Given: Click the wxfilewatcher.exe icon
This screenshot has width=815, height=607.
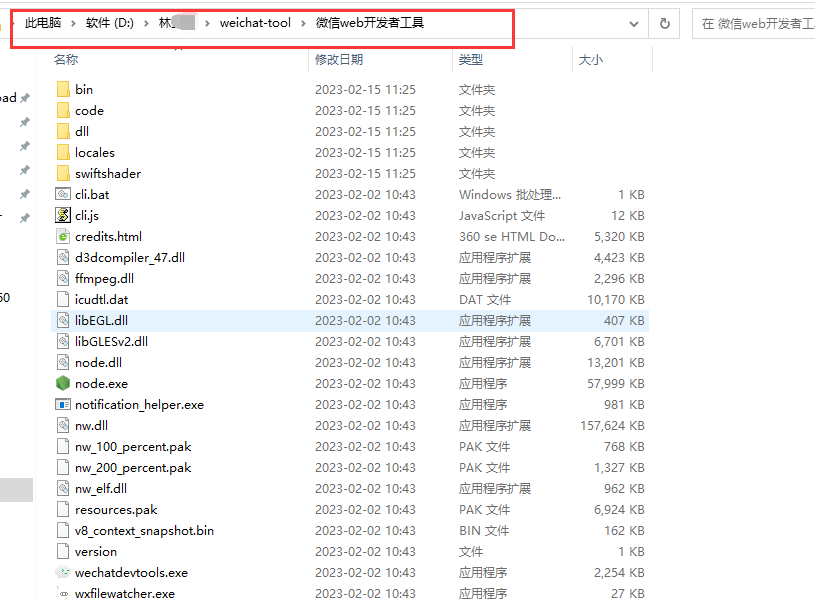Looking at the screenshot, I should click(x=63, y=593).
